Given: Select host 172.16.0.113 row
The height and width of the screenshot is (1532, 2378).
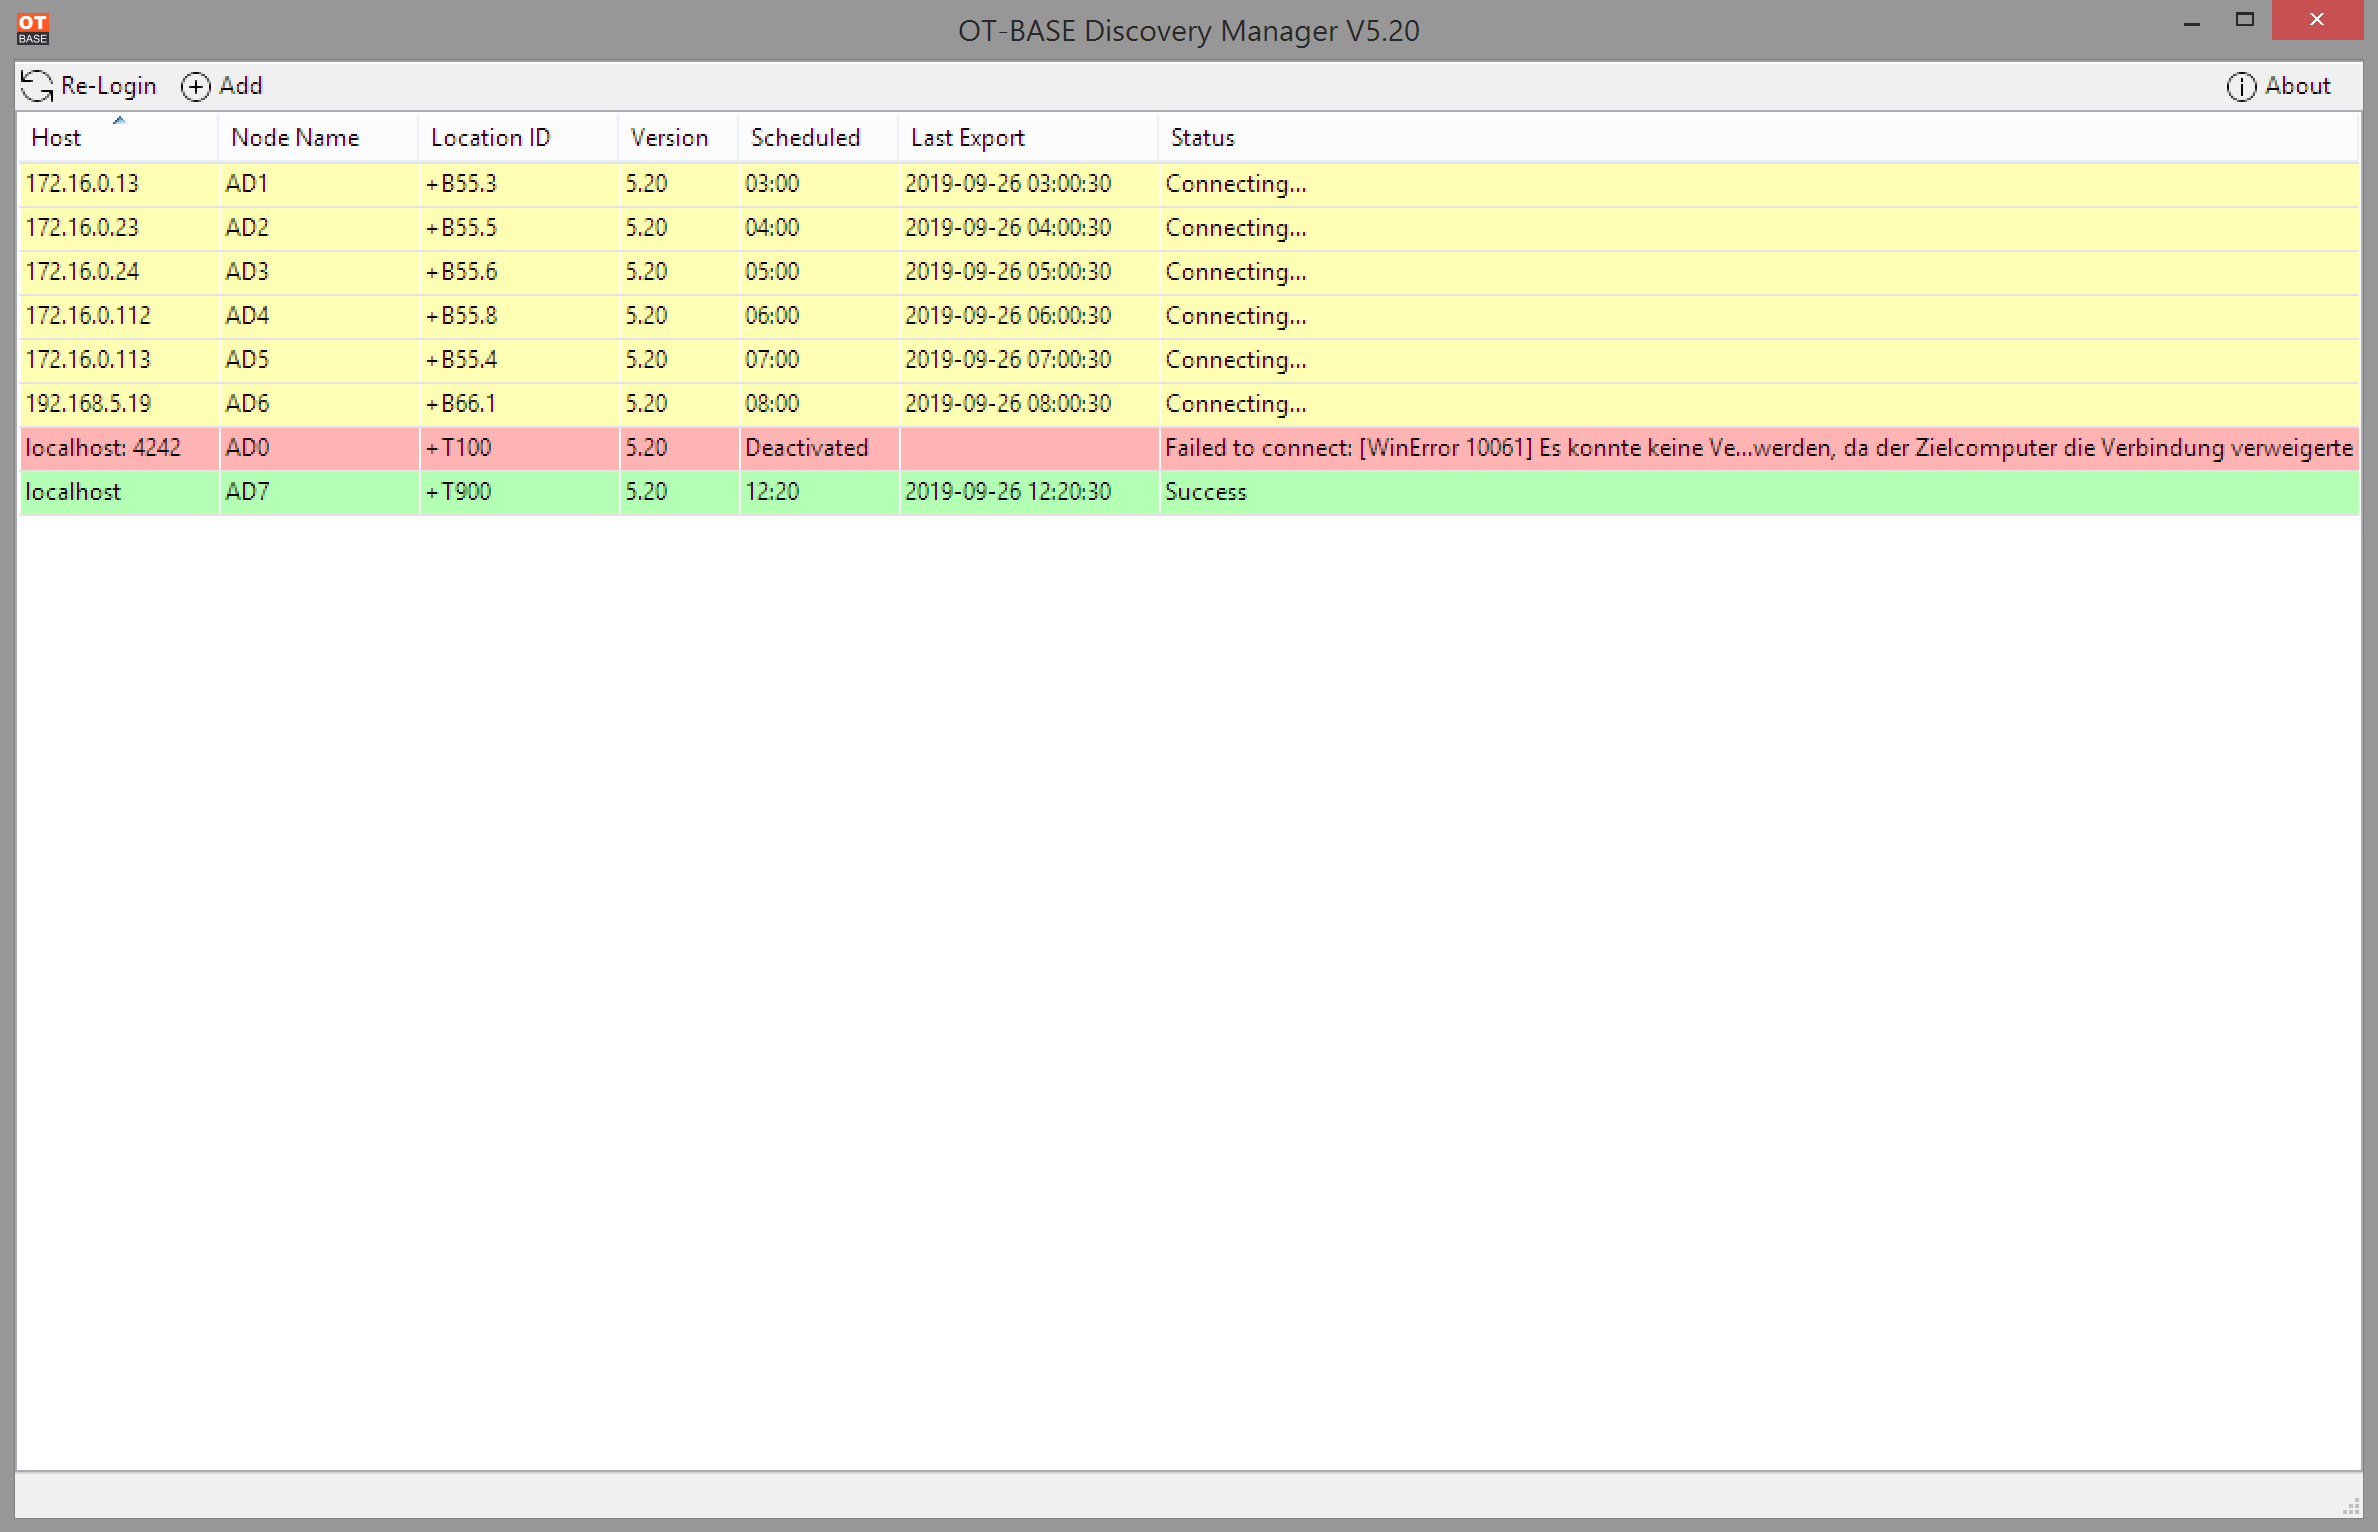Looking at the screenshot, I should pos(1189,360).
